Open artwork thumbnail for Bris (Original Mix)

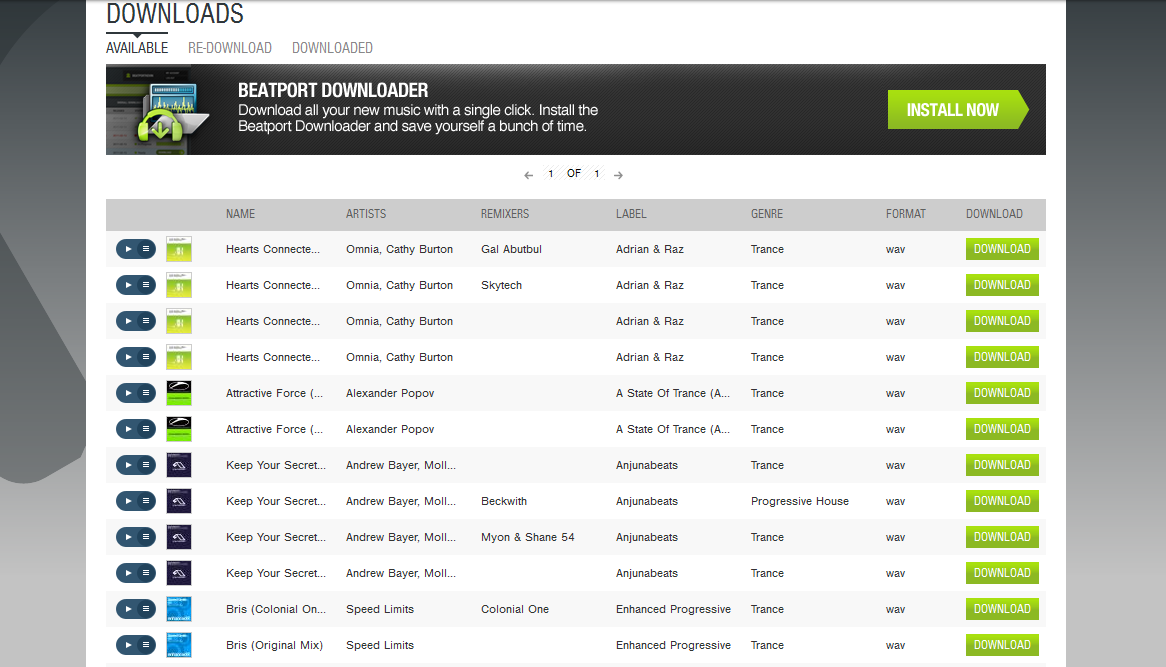coord(178,645)
